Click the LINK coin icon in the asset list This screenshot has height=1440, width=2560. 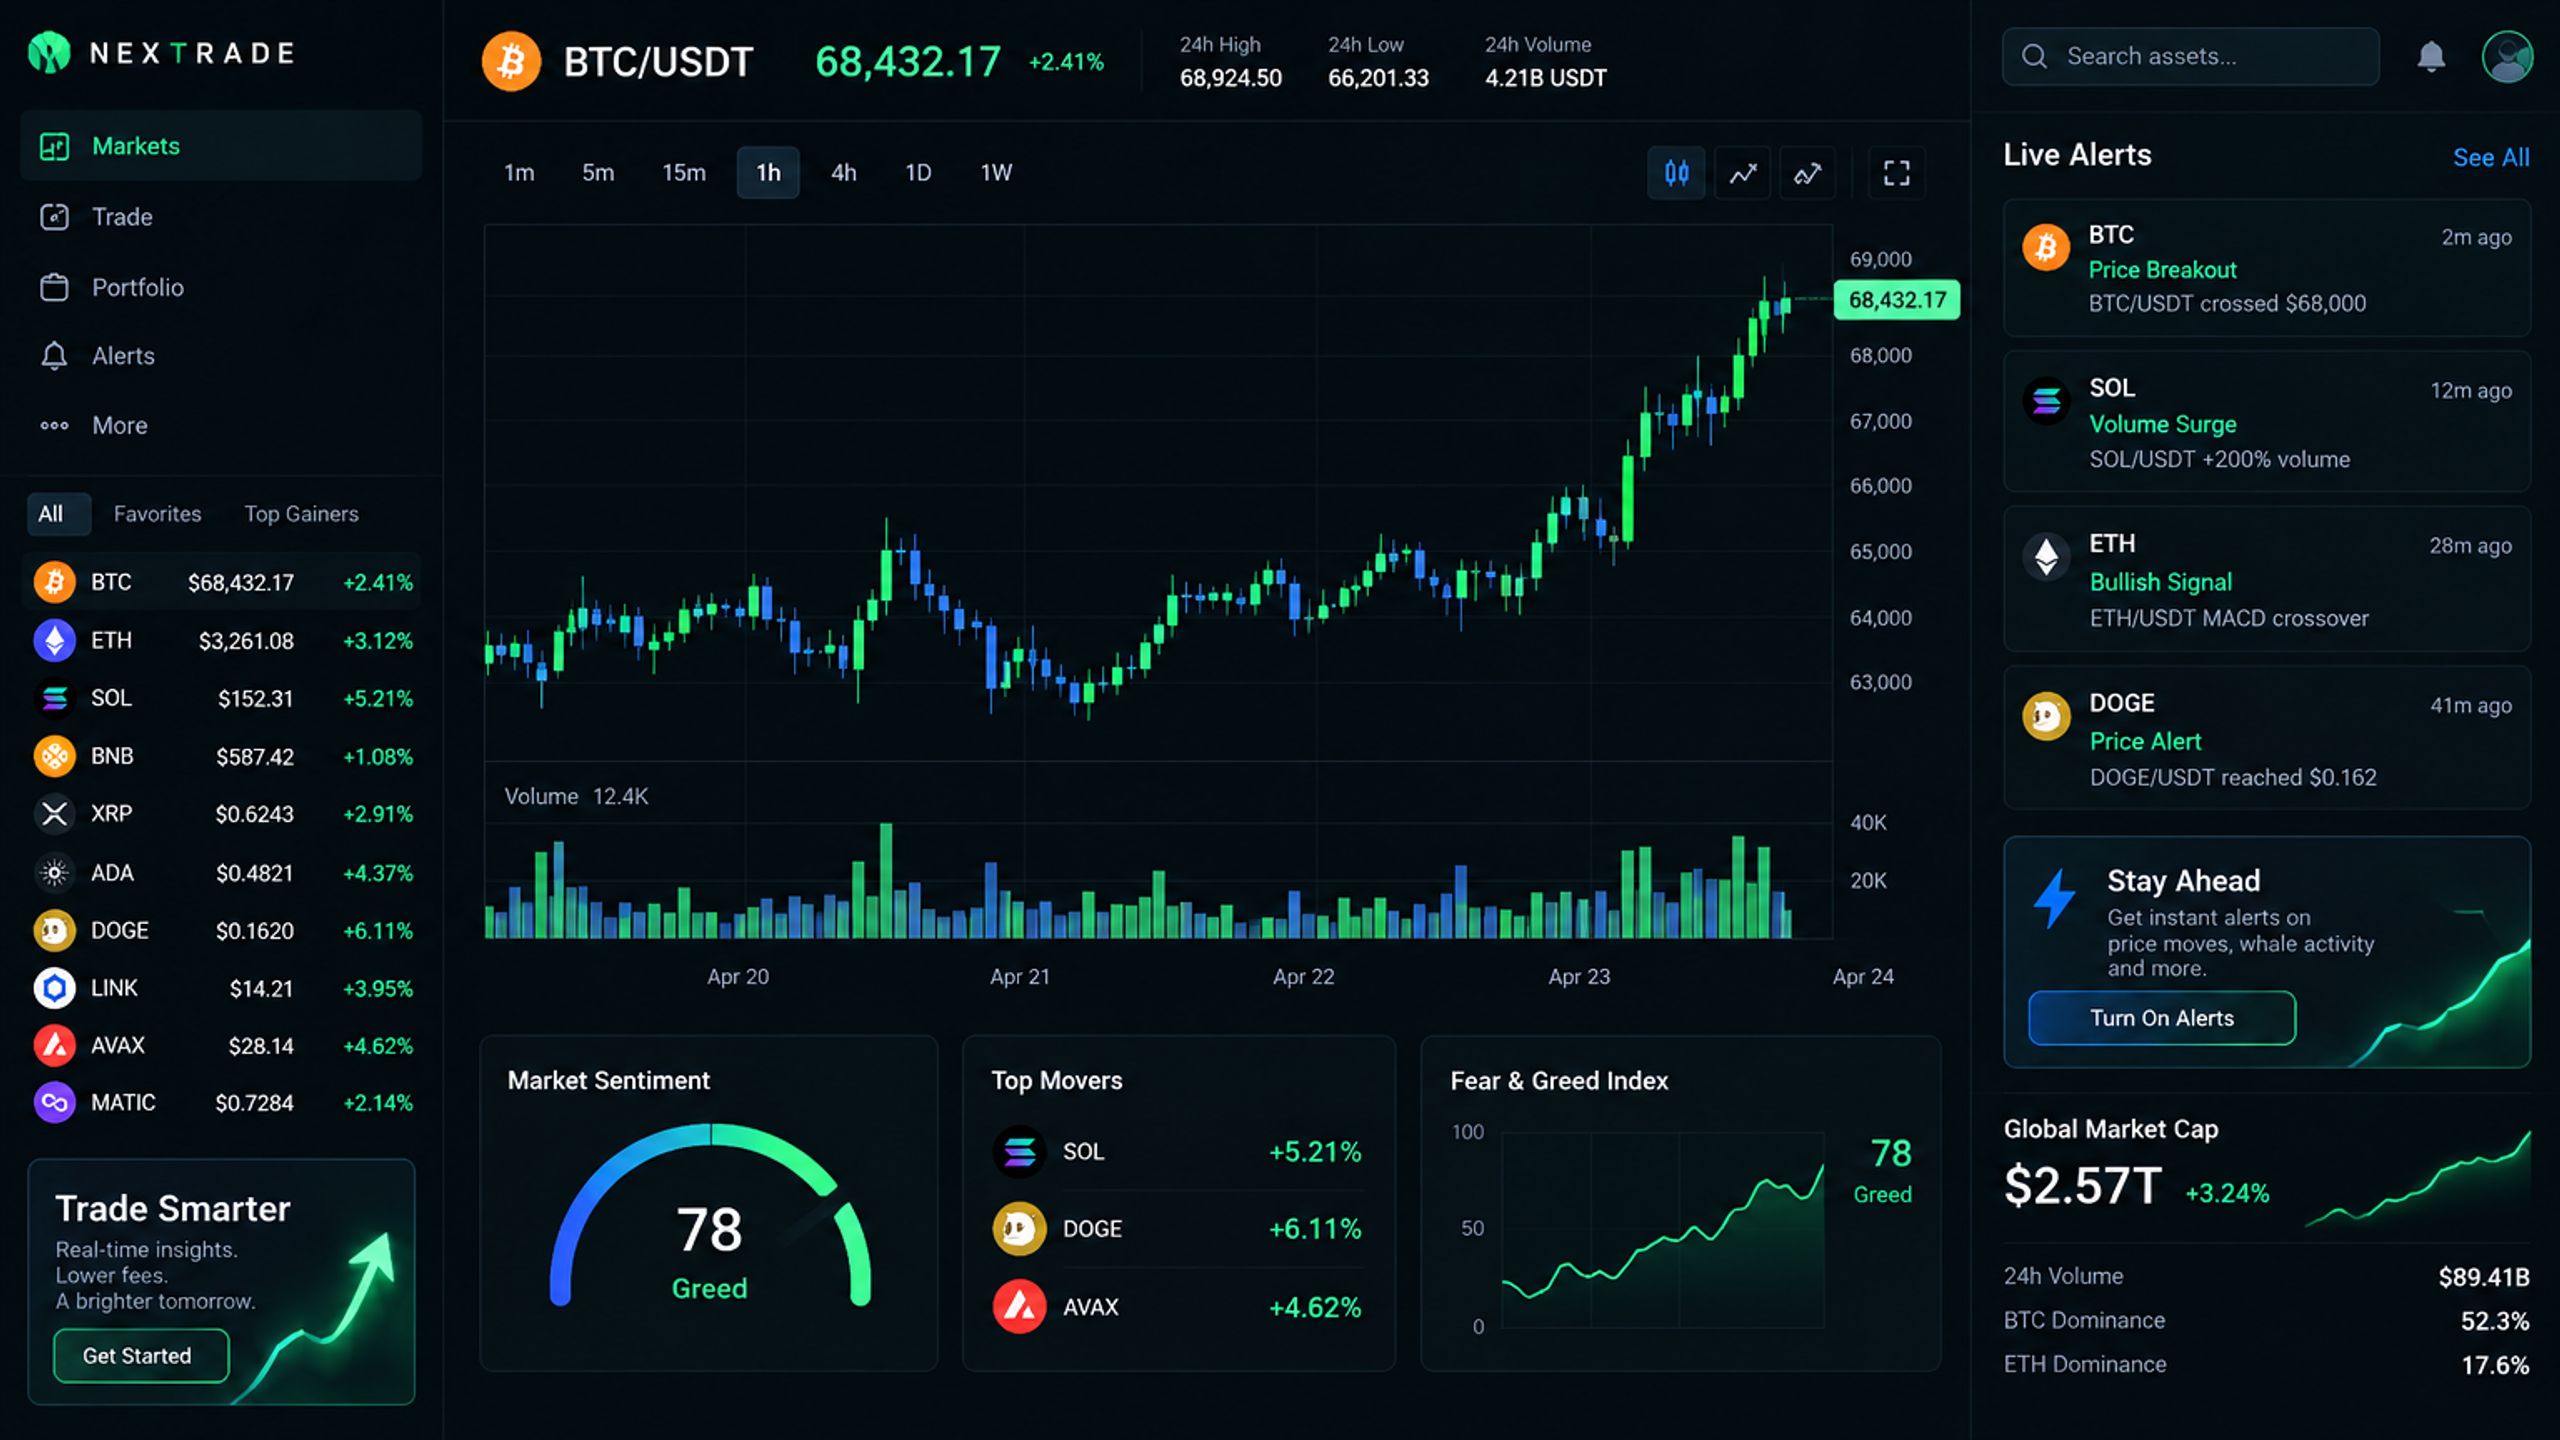pyautogui.click(x=54, y=988)
